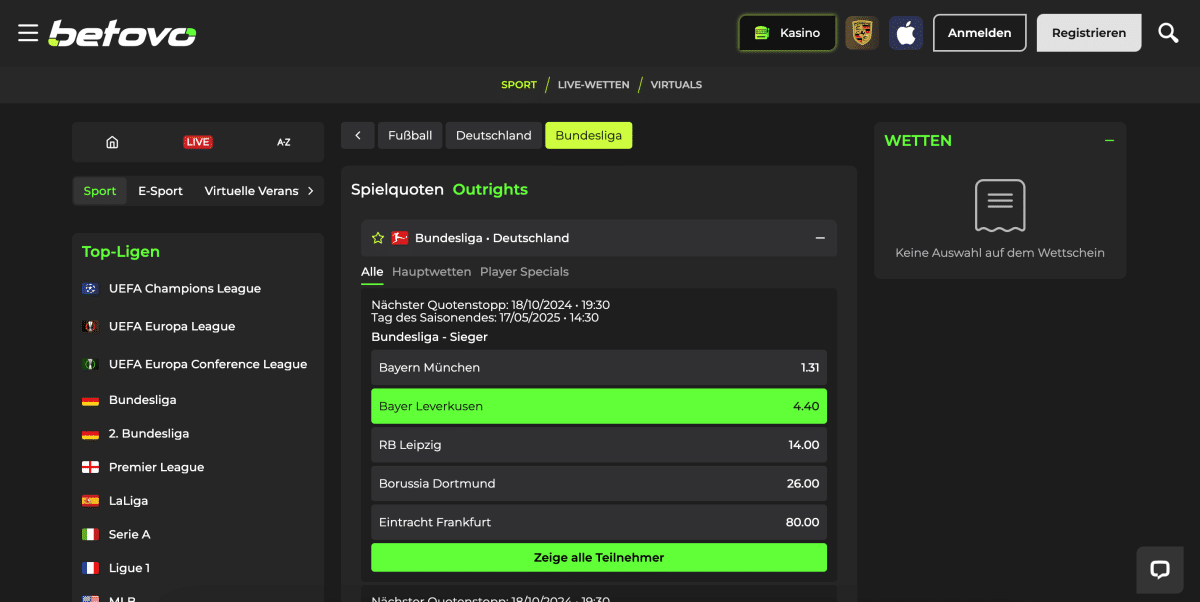Open the A-Z sports list
This screenshot has width=1200, height=602.
point(284,142)
